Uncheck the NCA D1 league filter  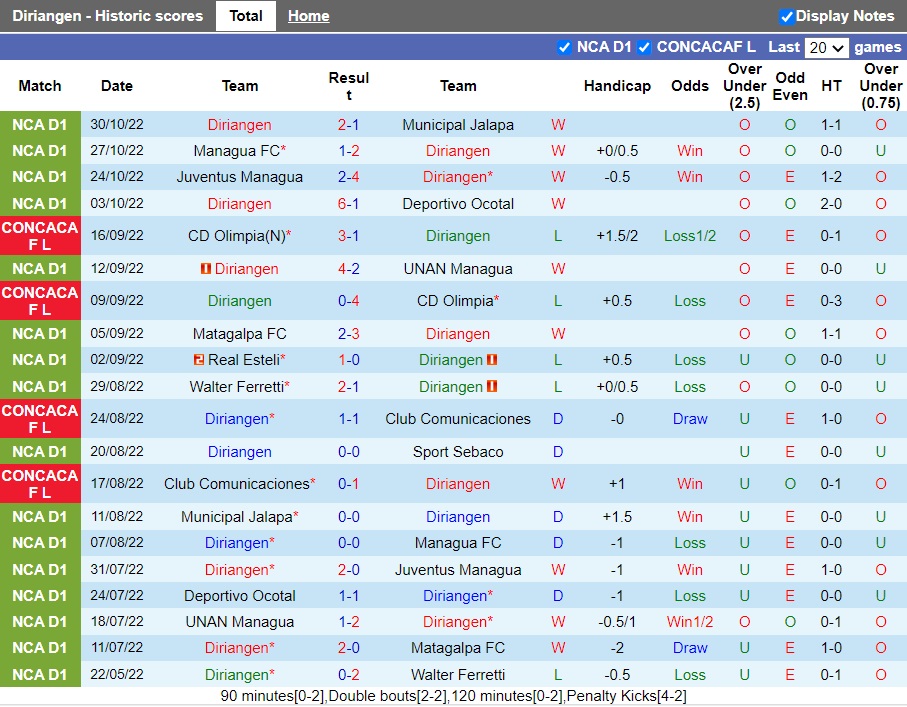(564, 47)
